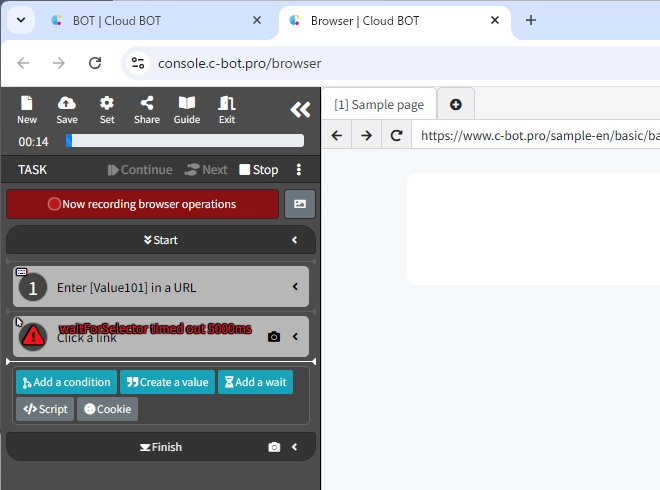Open Chrome tab list dropdown arrow
This screenshot has width=660, height=490.
click(20, 20)
